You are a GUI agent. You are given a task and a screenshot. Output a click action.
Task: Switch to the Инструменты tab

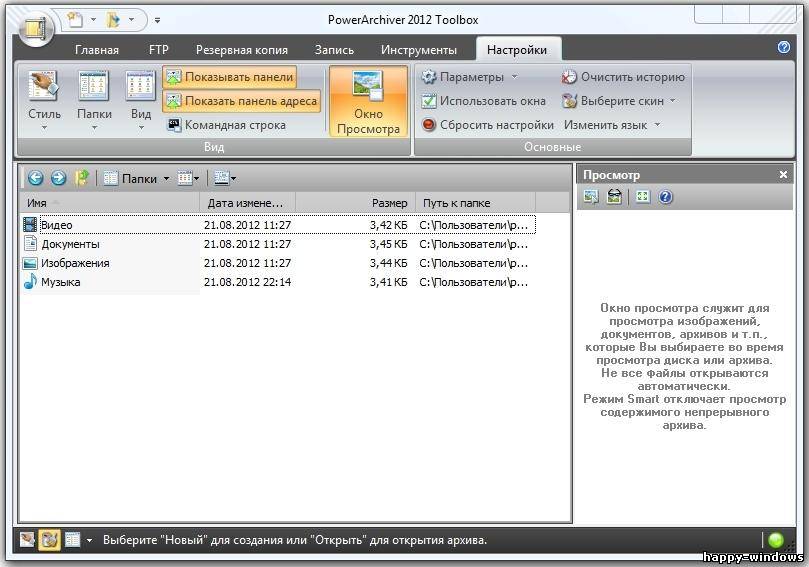[x=418, y=50]
